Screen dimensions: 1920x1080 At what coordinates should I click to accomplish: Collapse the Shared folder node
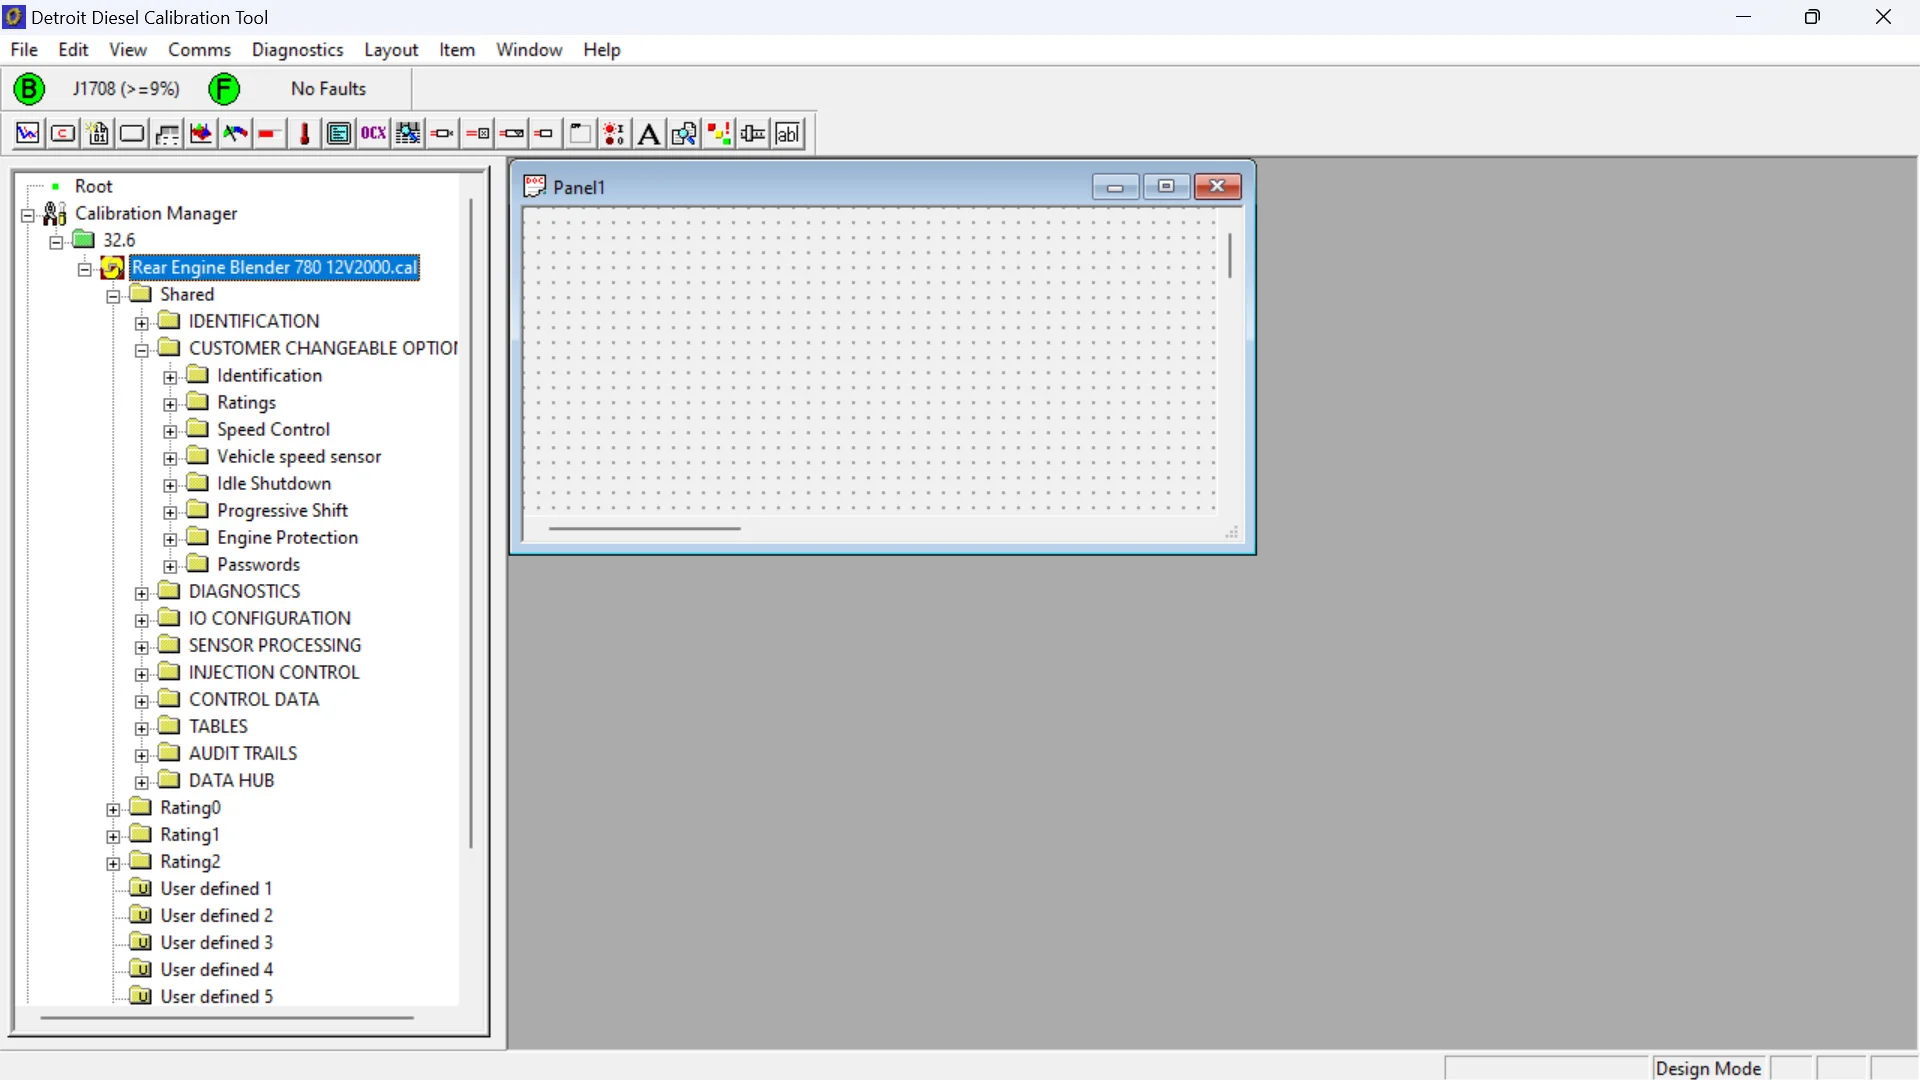click(x=113, y=295)
